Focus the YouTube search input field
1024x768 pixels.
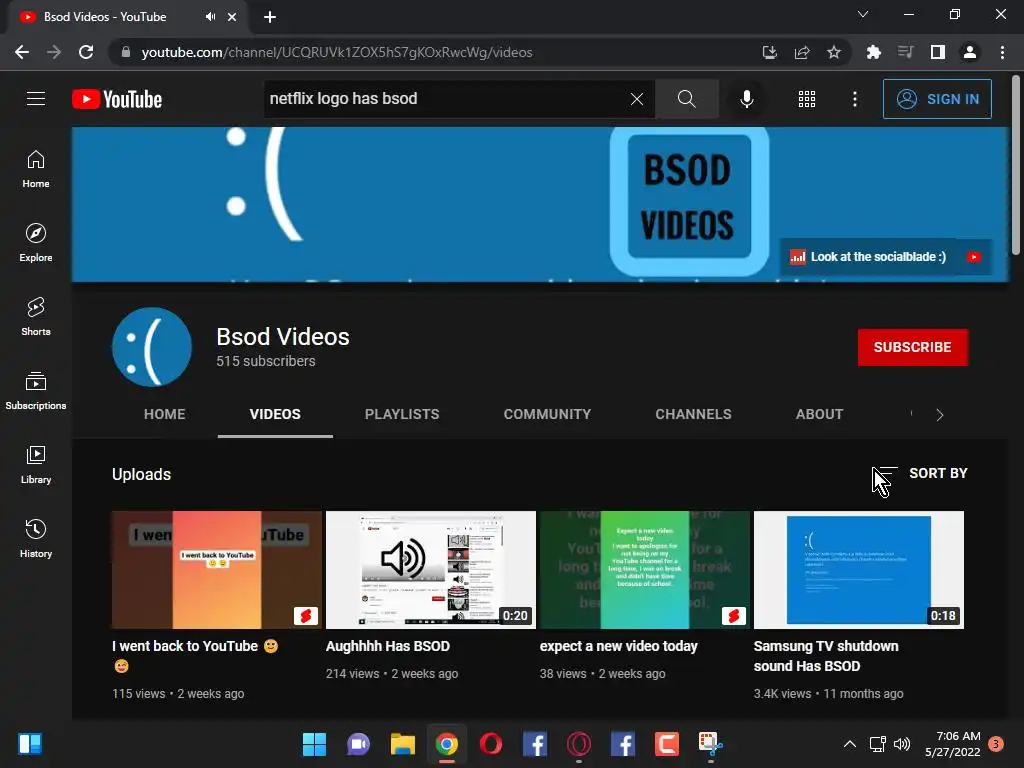[x=444, y=99]
